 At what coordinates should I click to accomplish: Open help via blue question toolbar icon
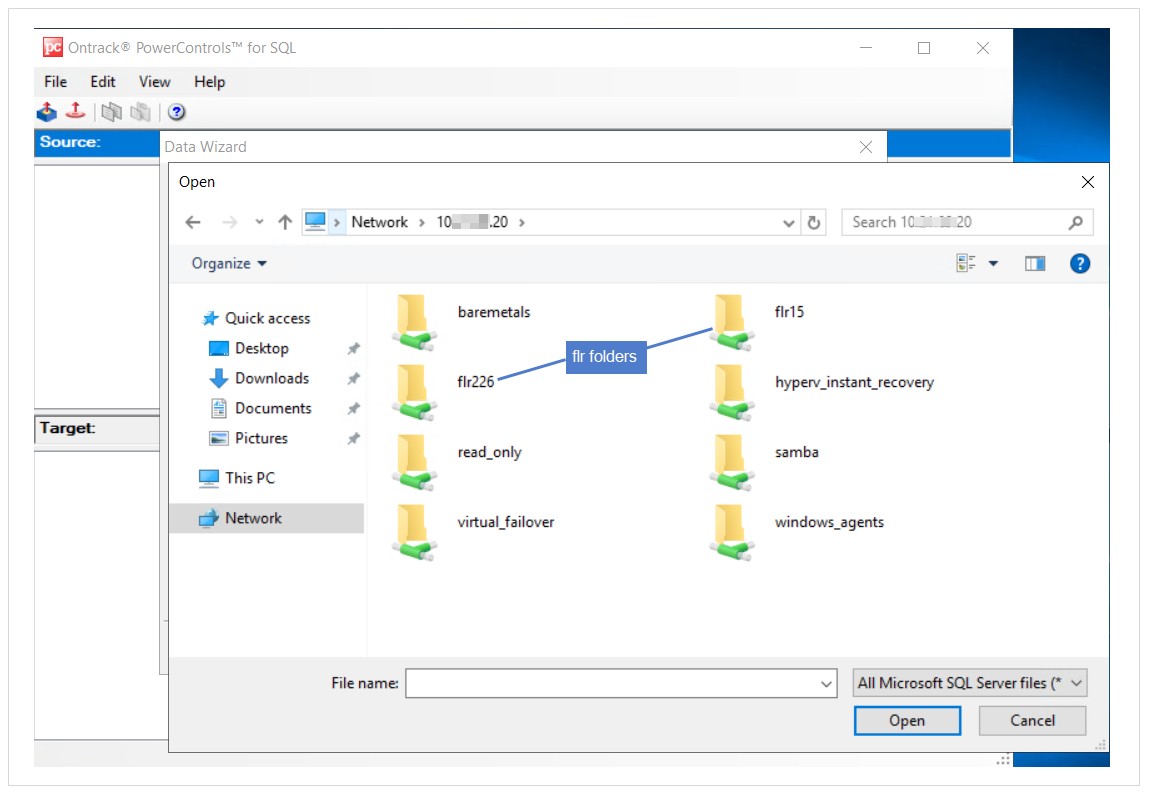(176, 112)
